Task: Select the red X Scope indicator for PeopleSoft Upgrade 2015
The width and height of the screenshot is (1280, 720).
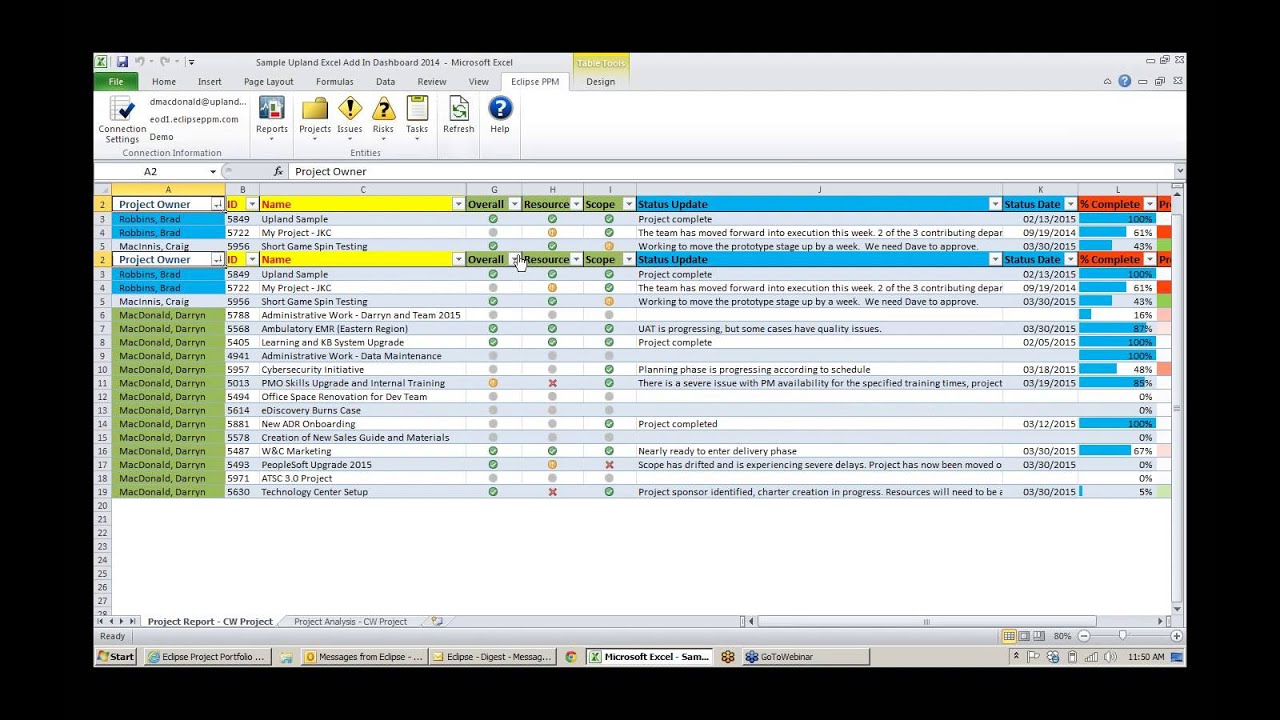Action: coord(609,465)
